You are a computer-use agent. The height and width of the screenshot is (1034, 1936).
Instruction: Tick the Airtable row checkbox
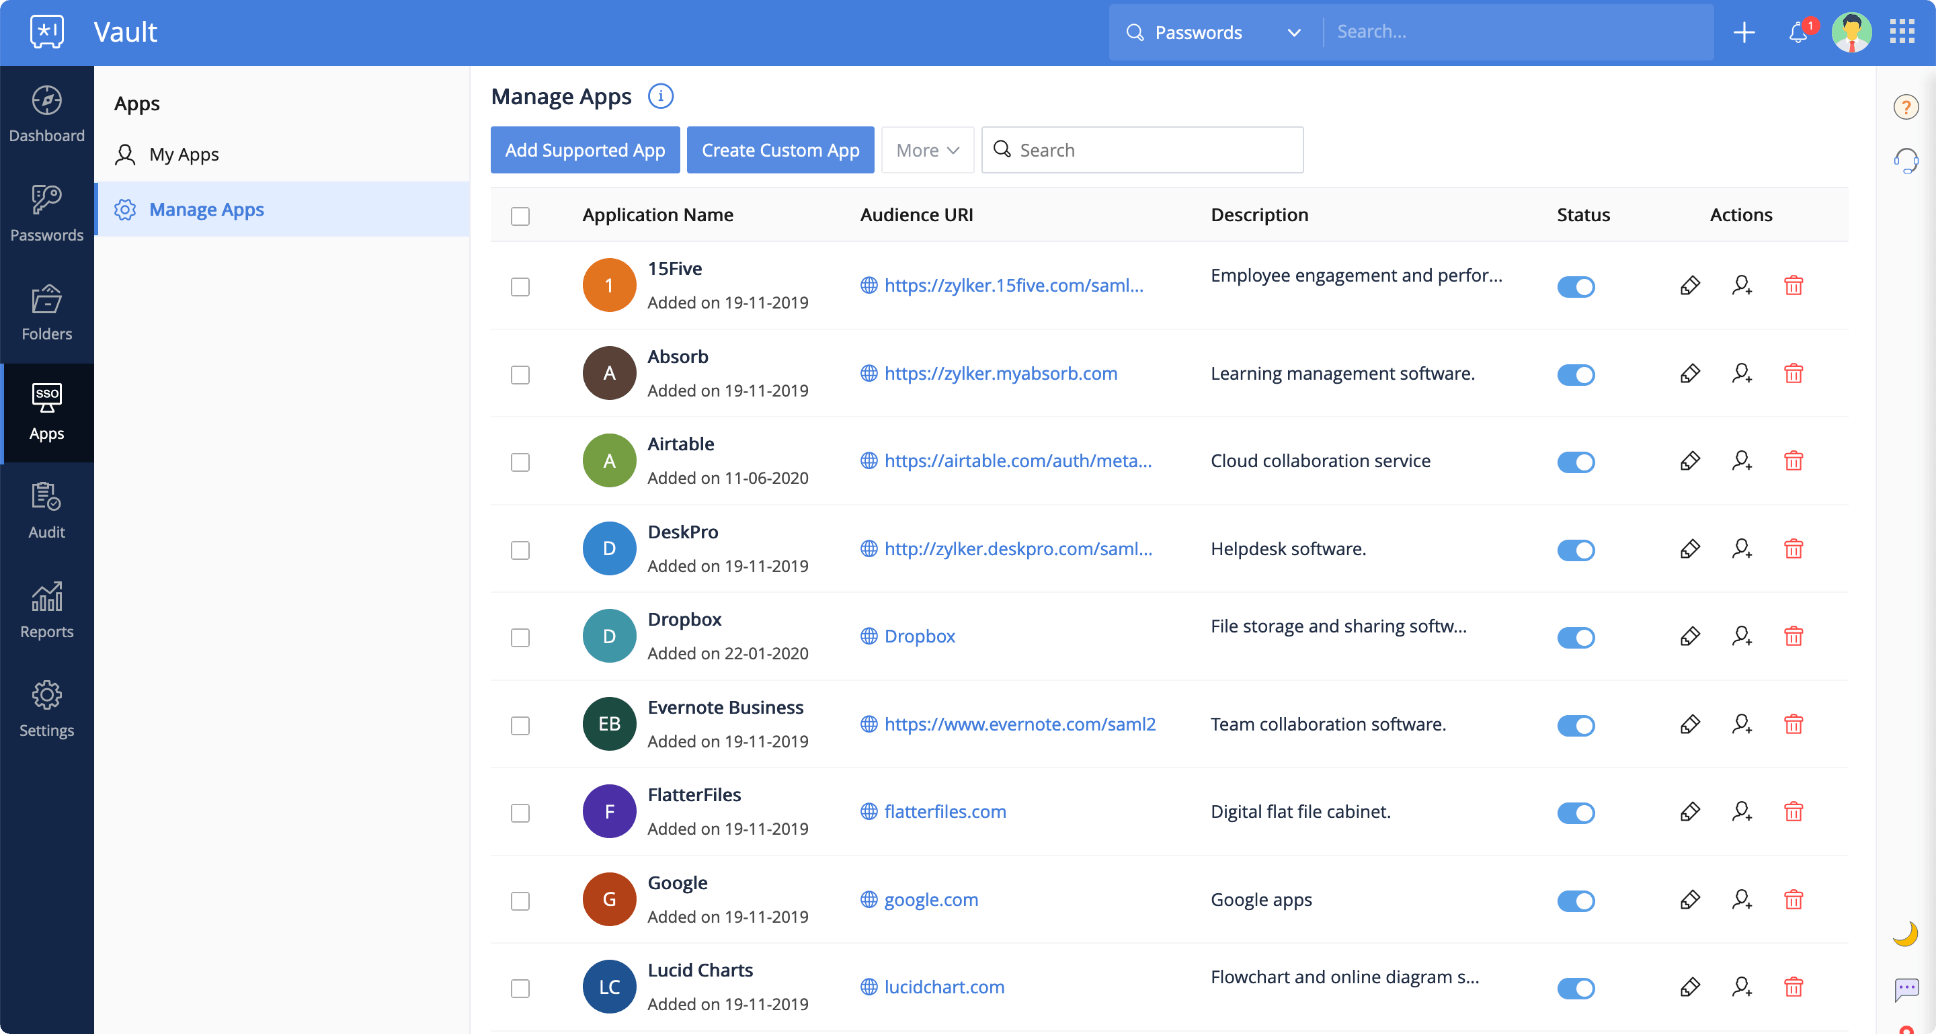coord(520,462)
